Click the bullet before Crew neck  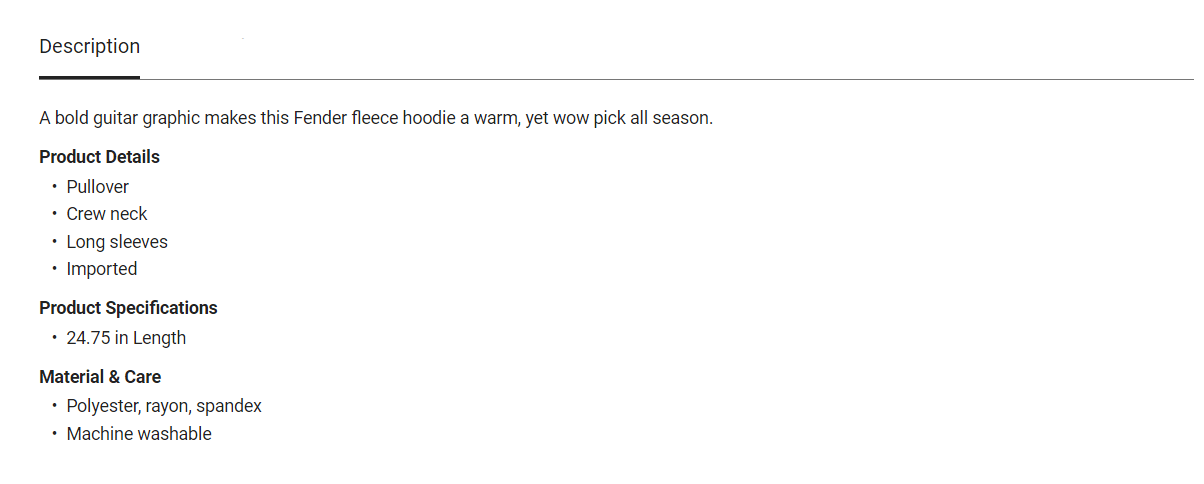54,214
